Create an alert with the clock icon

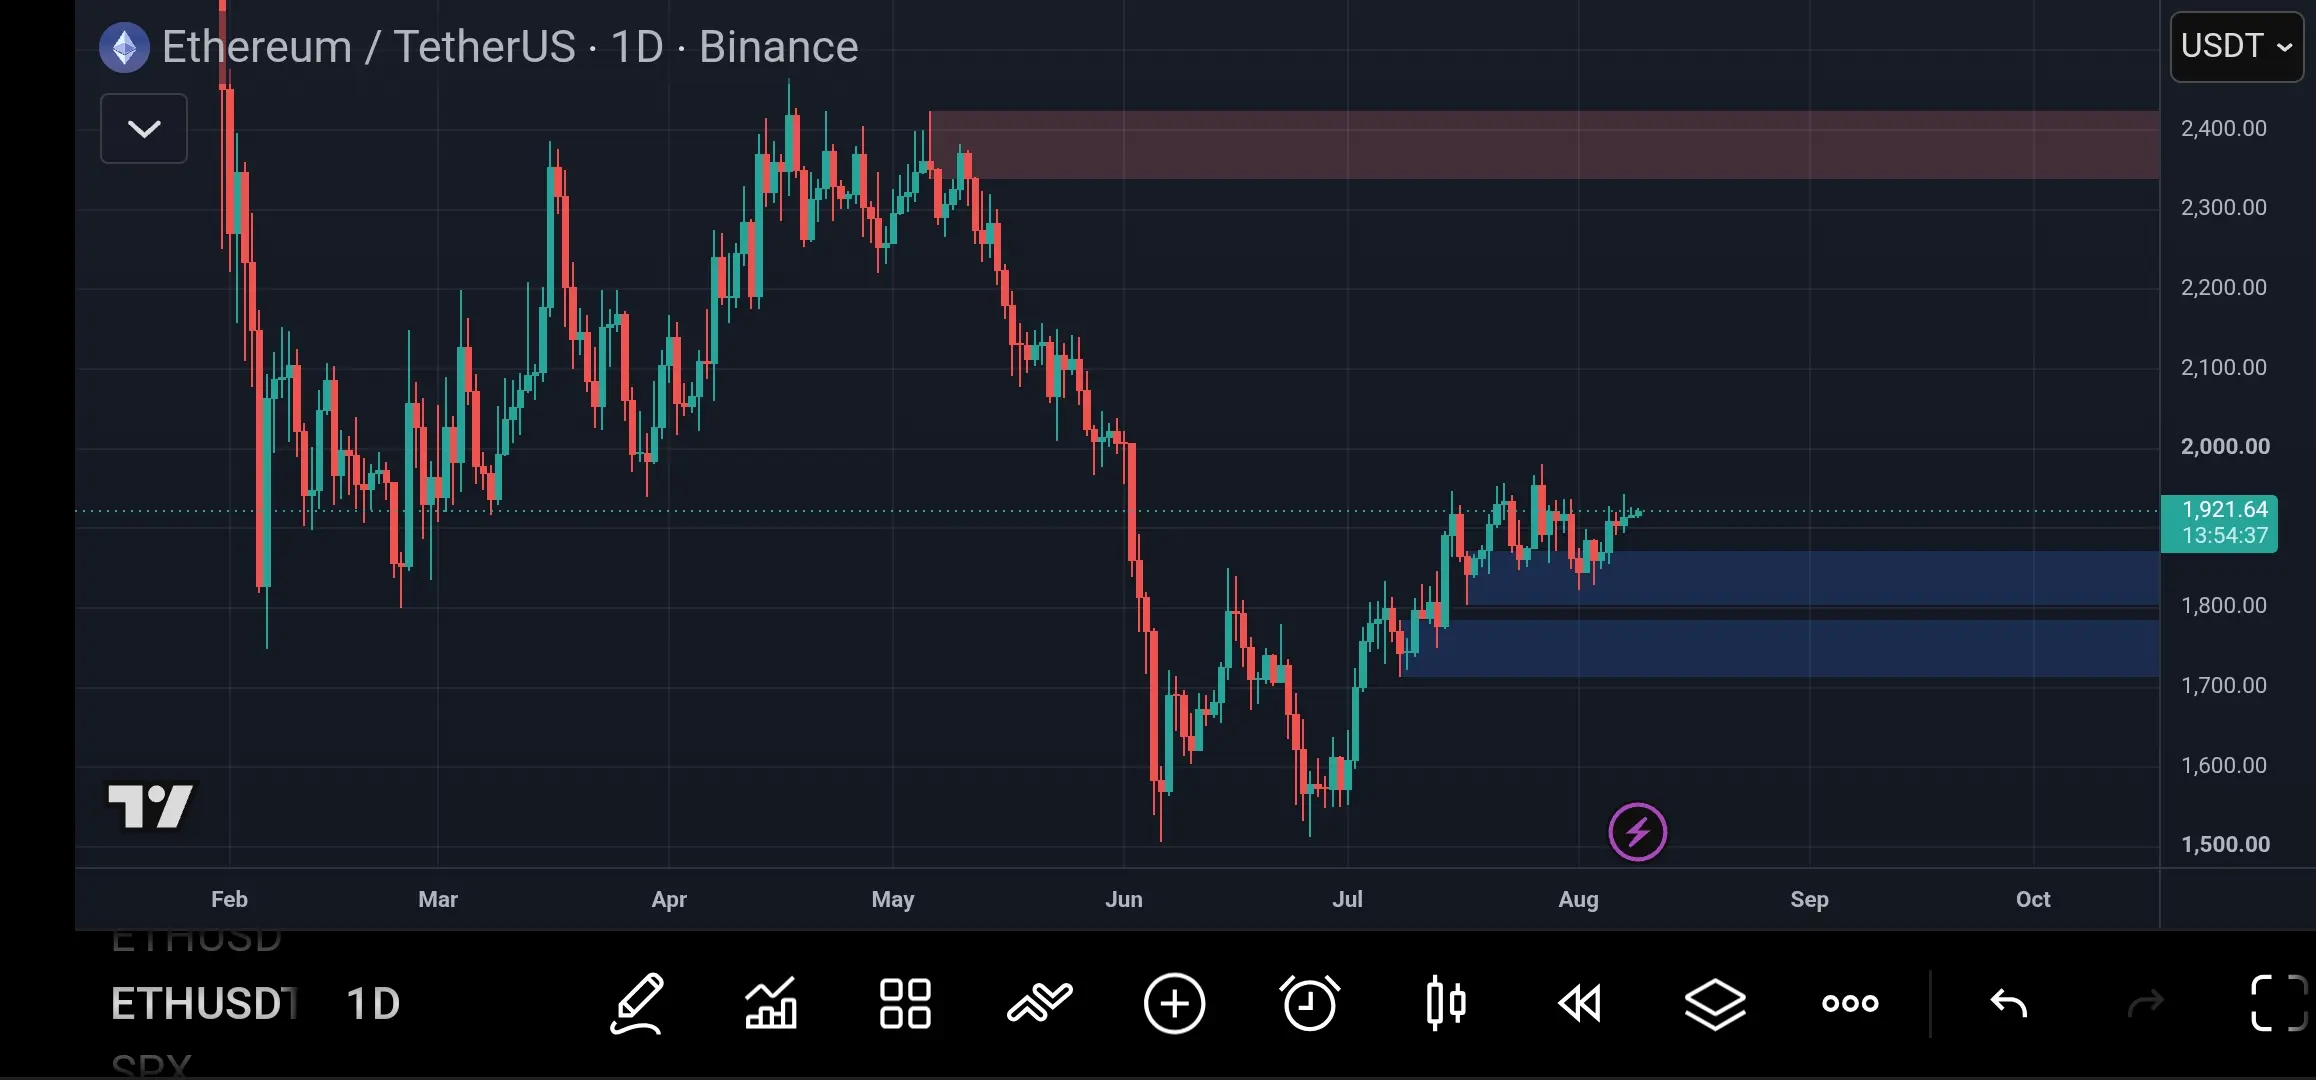tap(1310, 1003)
